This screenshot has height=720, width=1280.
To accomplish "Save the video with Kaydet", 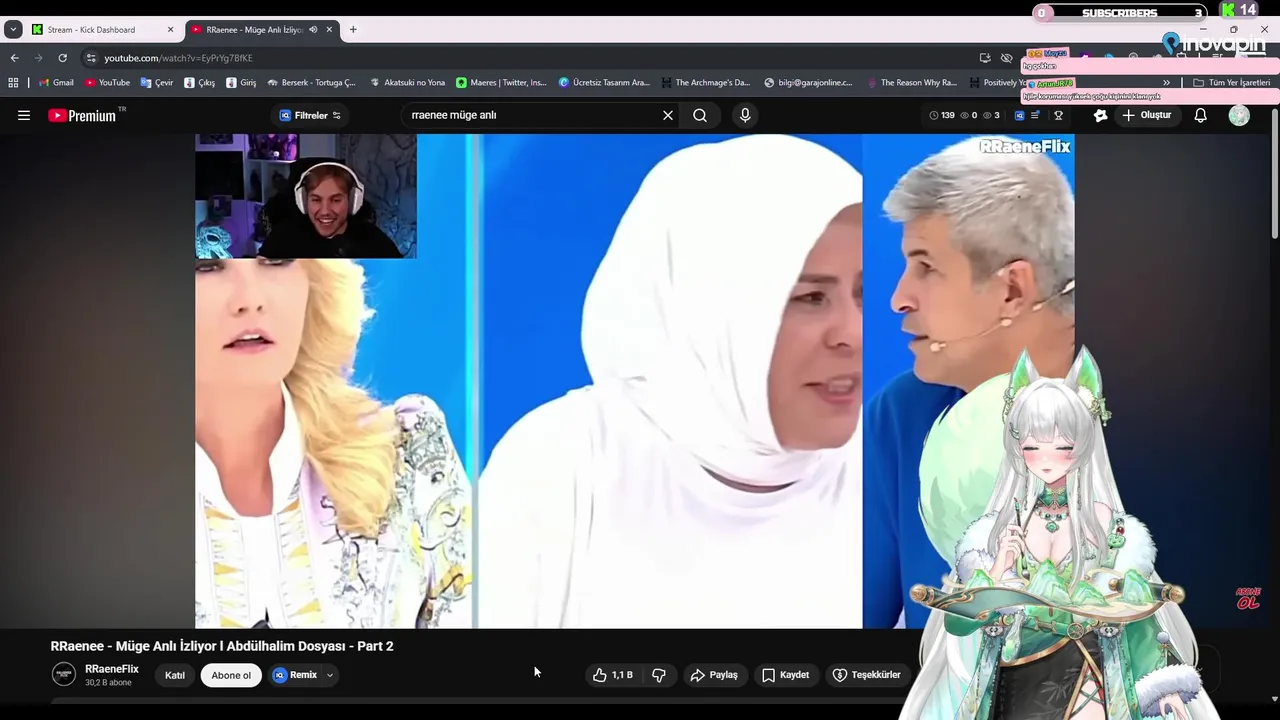I will [x=785, y=675].
